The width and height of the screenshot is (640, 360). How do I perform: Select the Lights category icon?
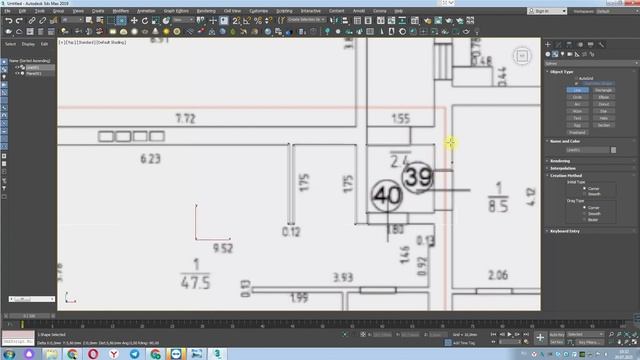click(562, 54)
